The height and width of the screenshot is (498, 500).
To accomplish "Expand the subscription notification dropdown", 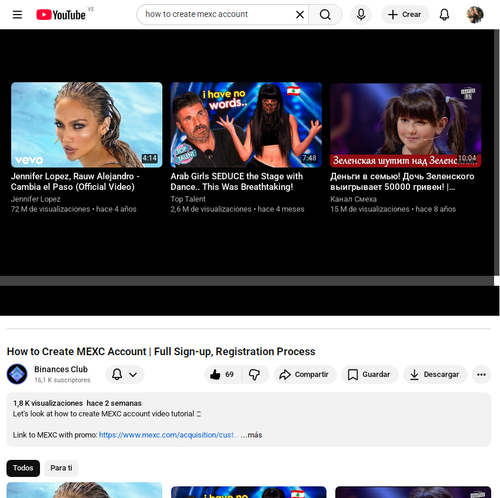I will pyautogui.click(x=125, y=374).
